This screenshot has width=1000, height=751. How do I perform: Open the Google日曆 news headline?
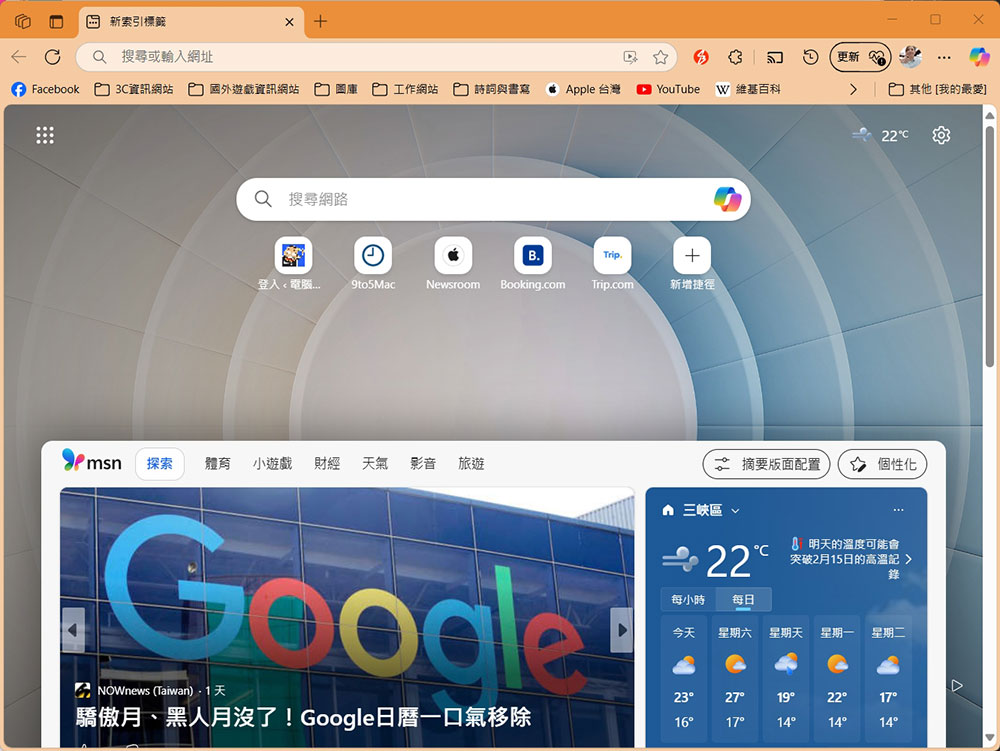click(x=304, y=717)
